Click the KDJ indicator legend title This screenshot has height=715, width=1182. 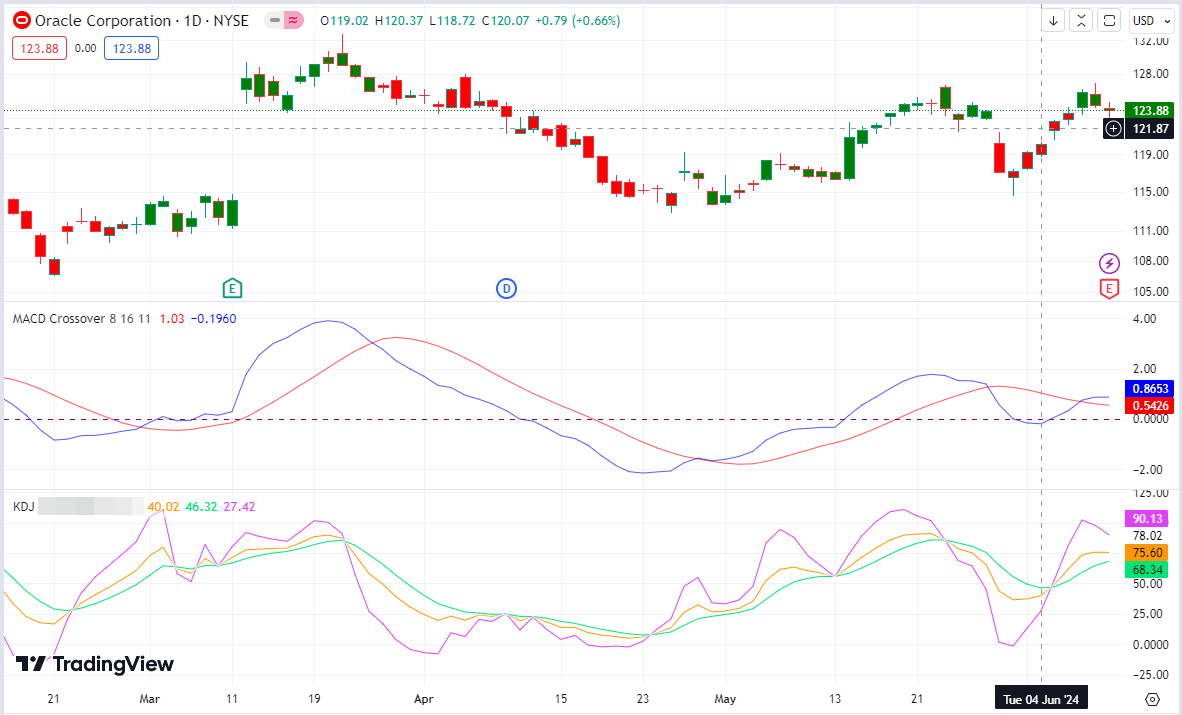23,507
